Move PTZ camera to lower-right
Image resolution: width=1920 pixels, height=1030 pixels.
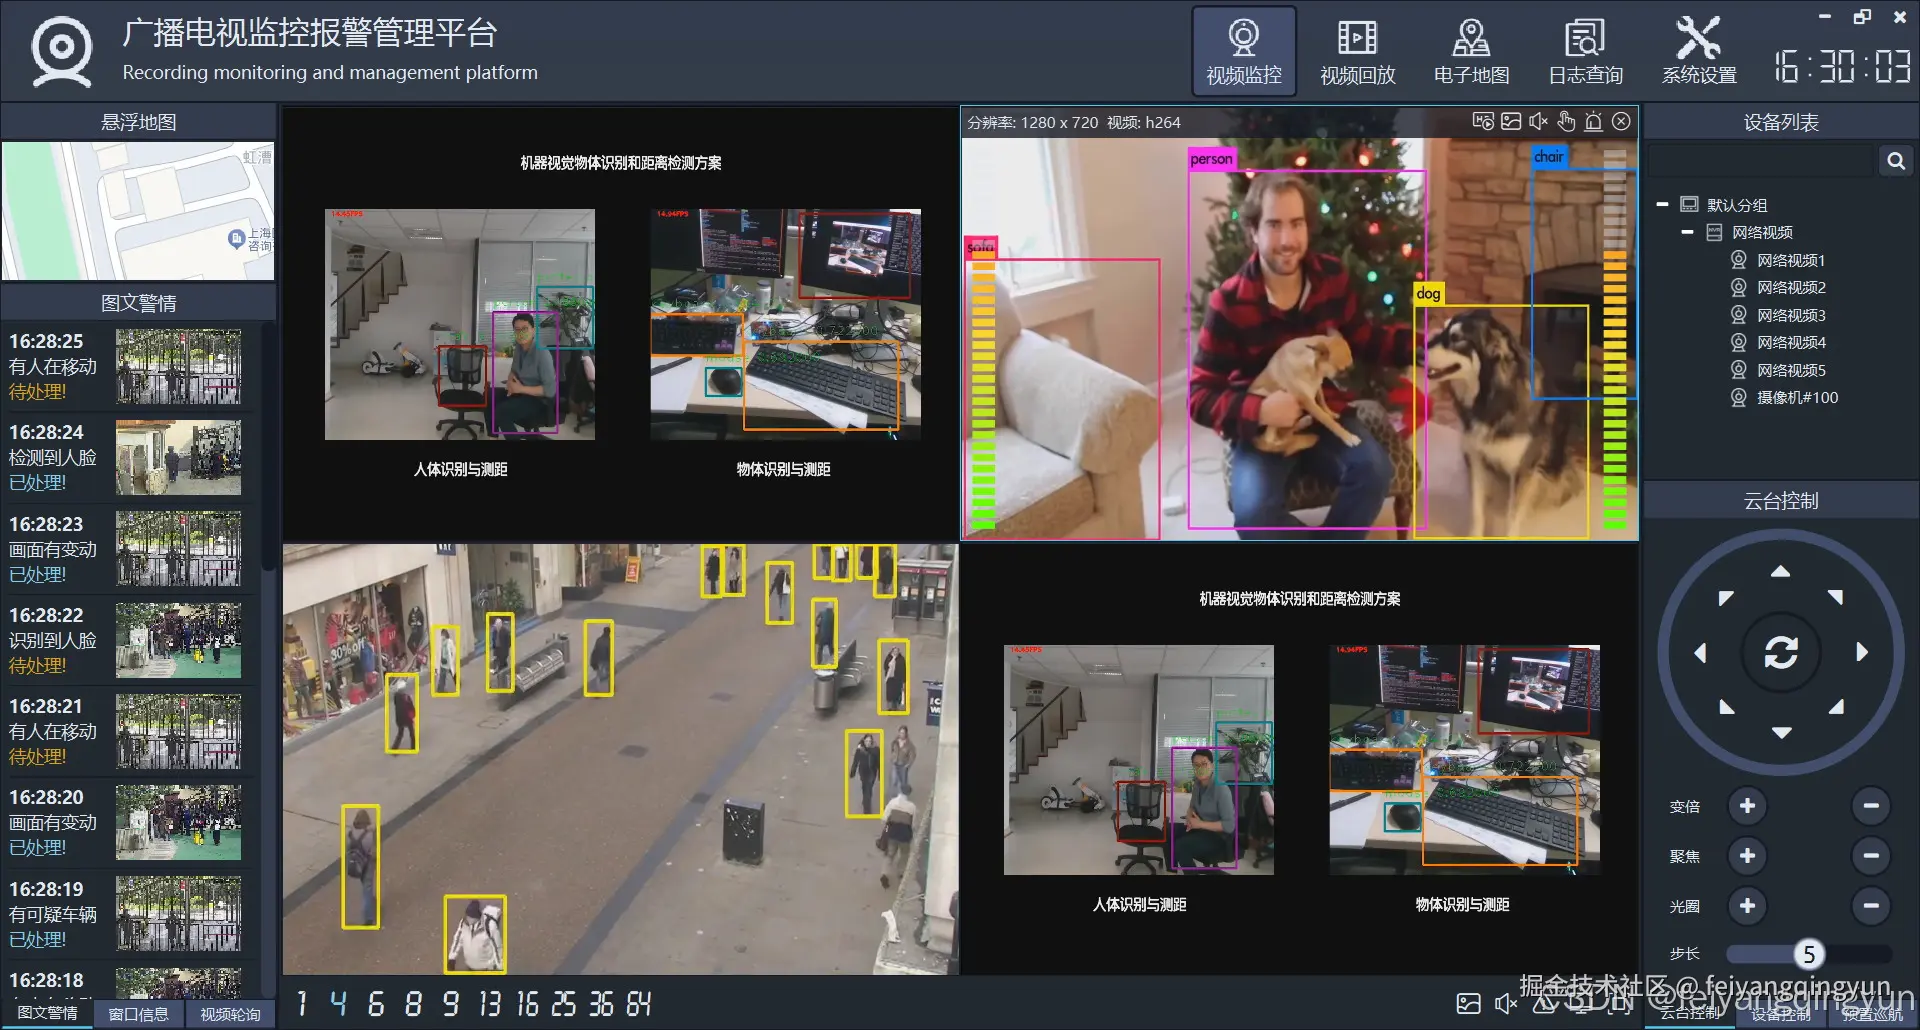[1835, 706]
